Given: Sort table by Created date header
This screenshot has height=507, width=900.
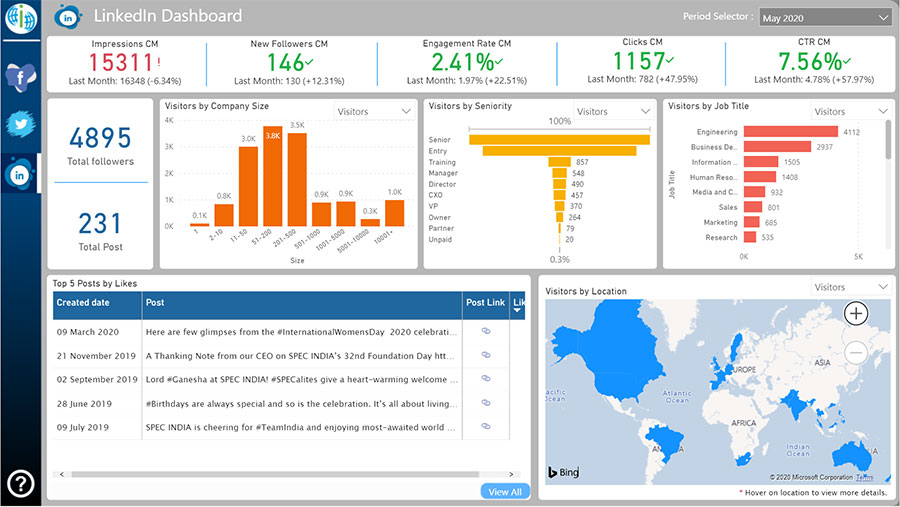Looking at the screenshot, I should [97, 305].
